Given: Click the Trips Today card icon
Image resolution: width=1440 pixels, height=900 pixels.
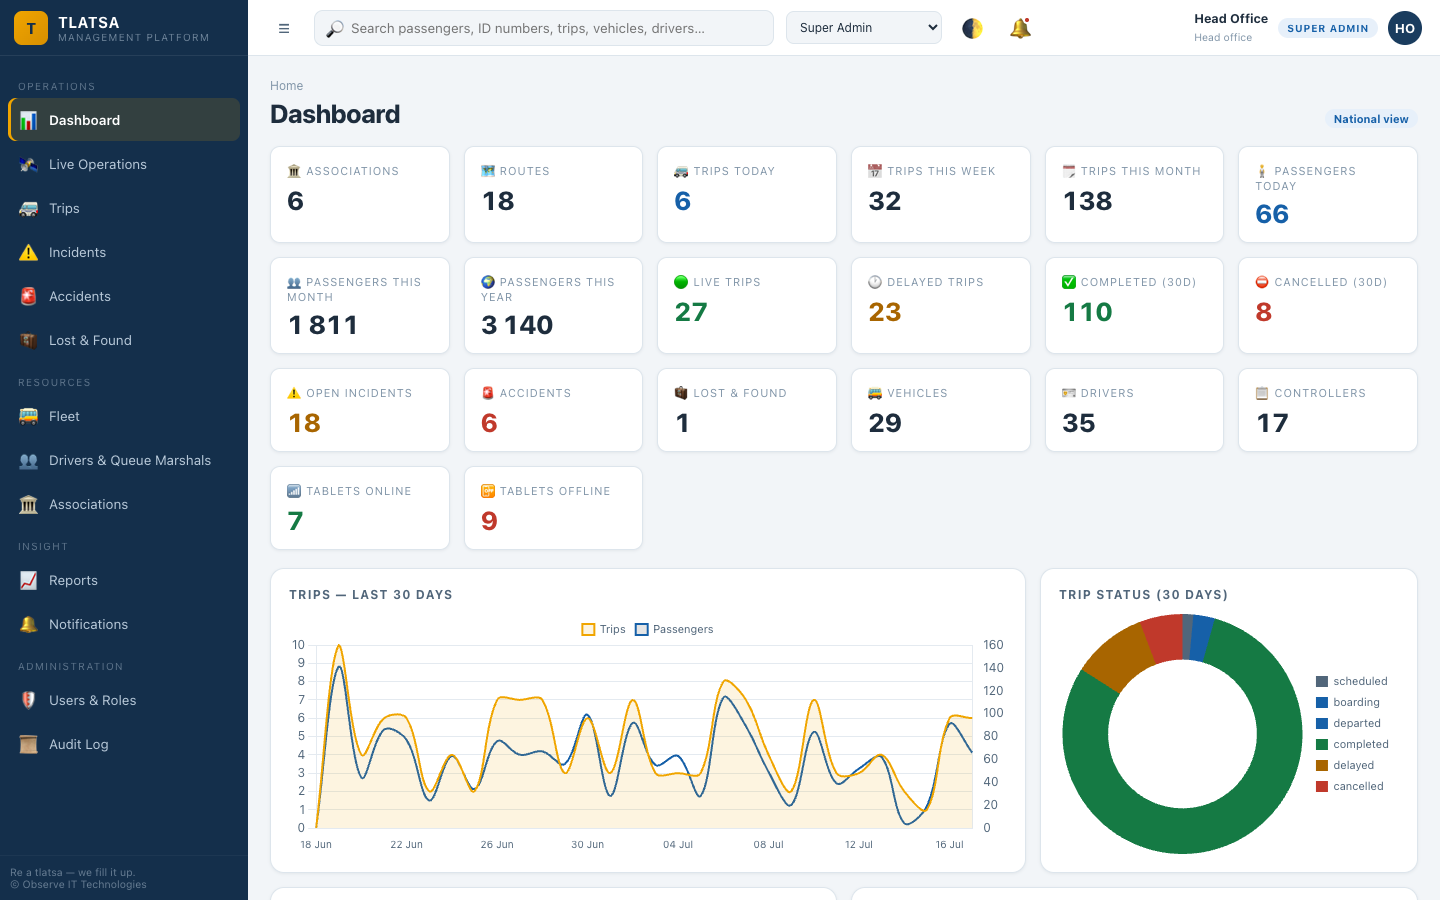Looking at the screenshot, I should coord(681,171).
